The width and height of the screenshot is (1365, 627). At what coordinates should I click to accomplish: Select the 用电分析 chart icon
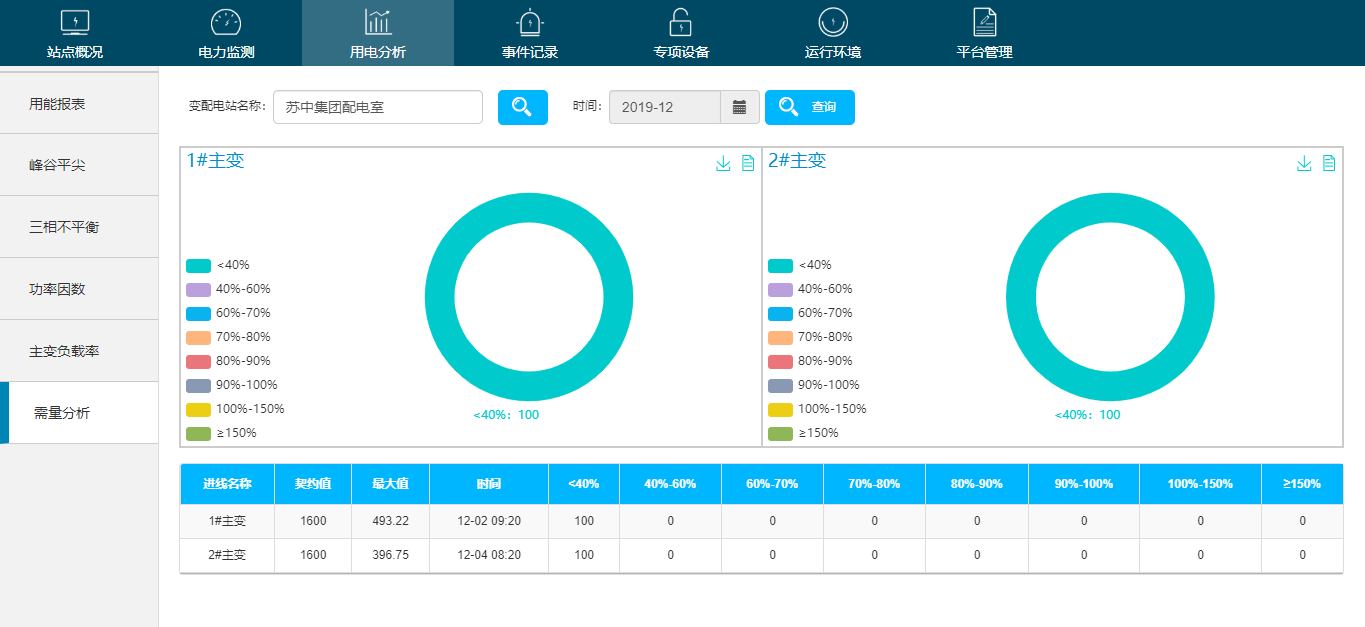[x=378, y=22]
